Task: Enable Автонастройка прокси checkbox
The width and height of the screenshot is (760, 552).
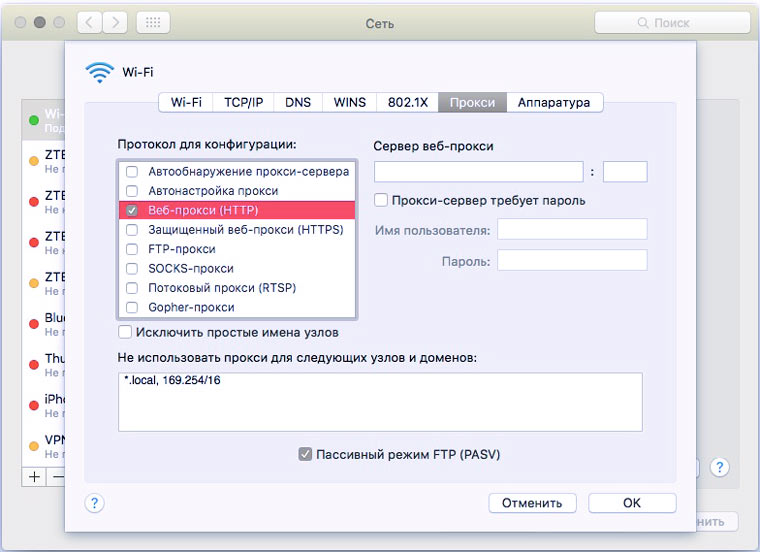Action: pos(132,191)
